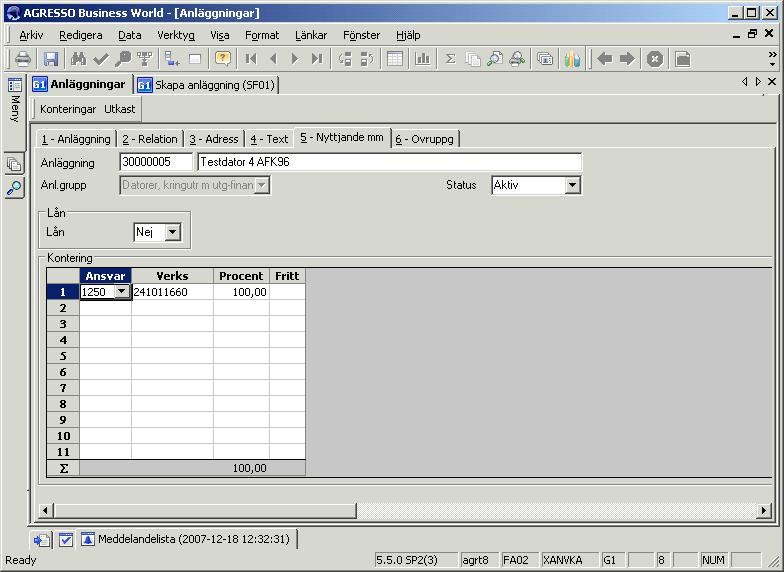Click the Procent cell 100,00 in row 1

click(x=241, y=292)
